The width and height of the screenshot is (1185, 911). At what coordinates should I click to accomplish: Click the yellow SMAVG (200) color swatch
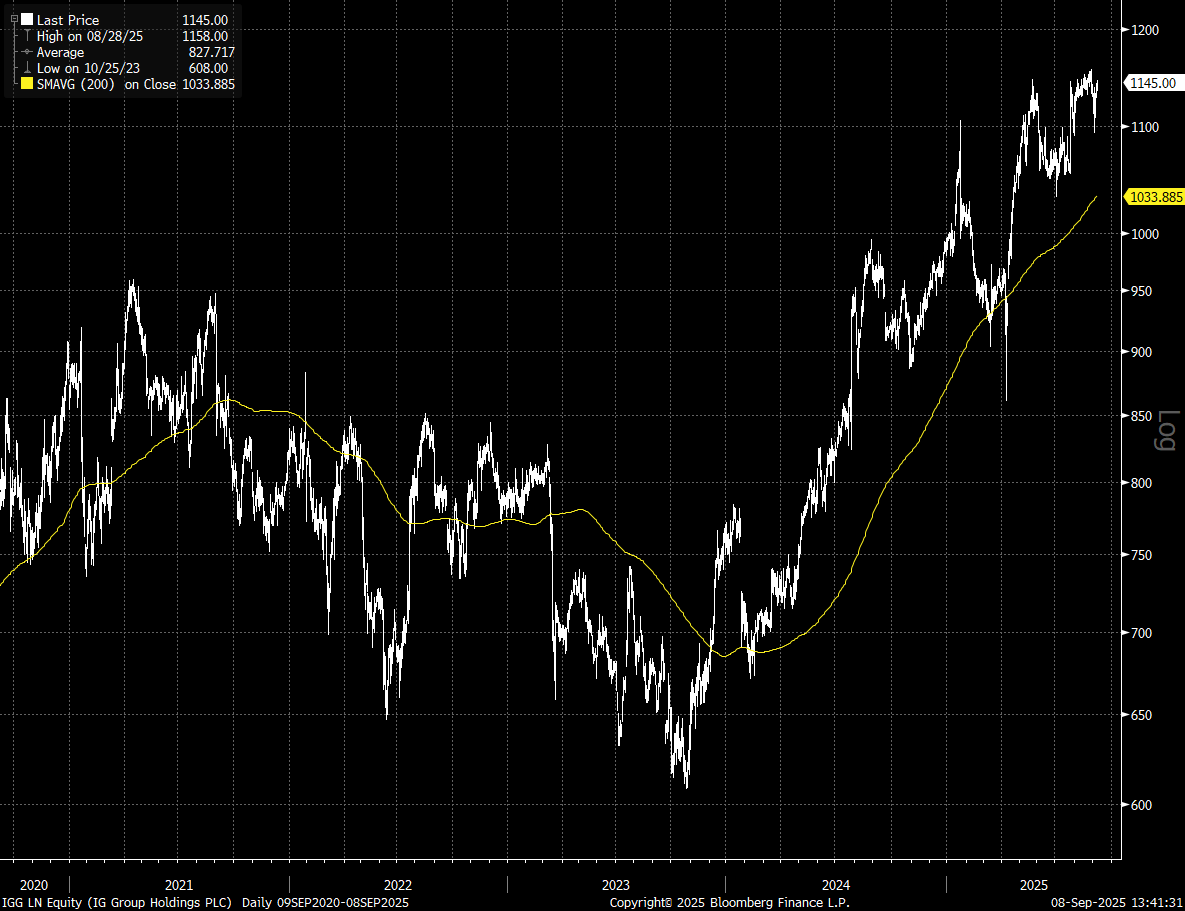click(x=27, y=84)
